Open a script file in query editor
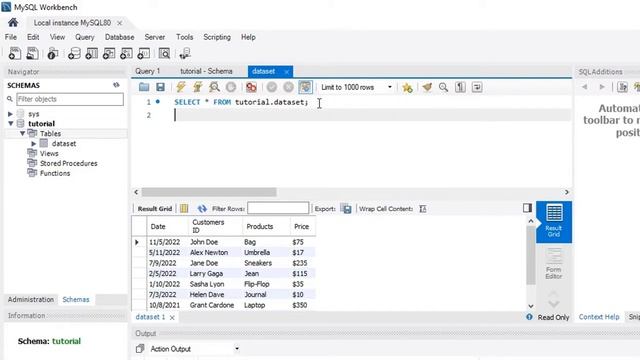Image resolution: width=640 pixels, height=360 pixels. 144,87
